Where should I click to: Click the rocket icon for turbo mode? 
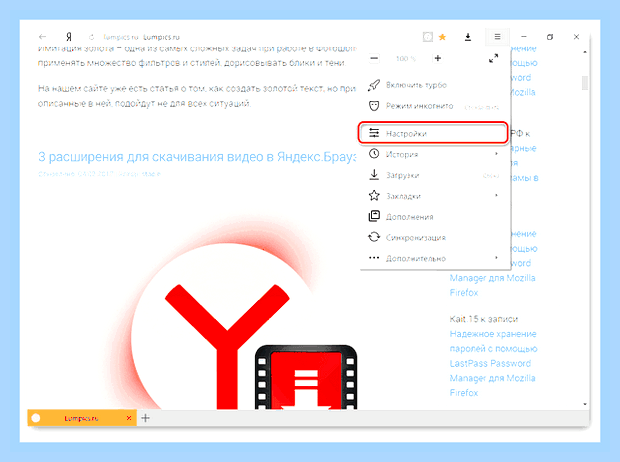374,85
